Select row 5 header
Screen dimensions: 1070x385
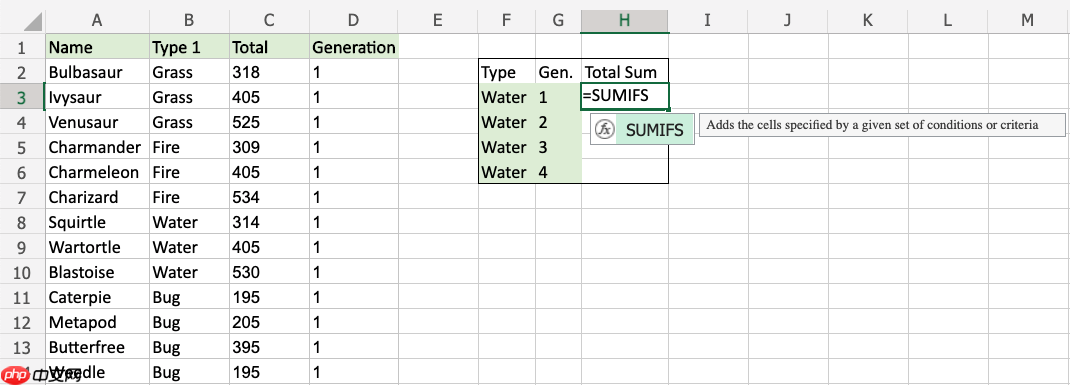click(x=22, y=147)
